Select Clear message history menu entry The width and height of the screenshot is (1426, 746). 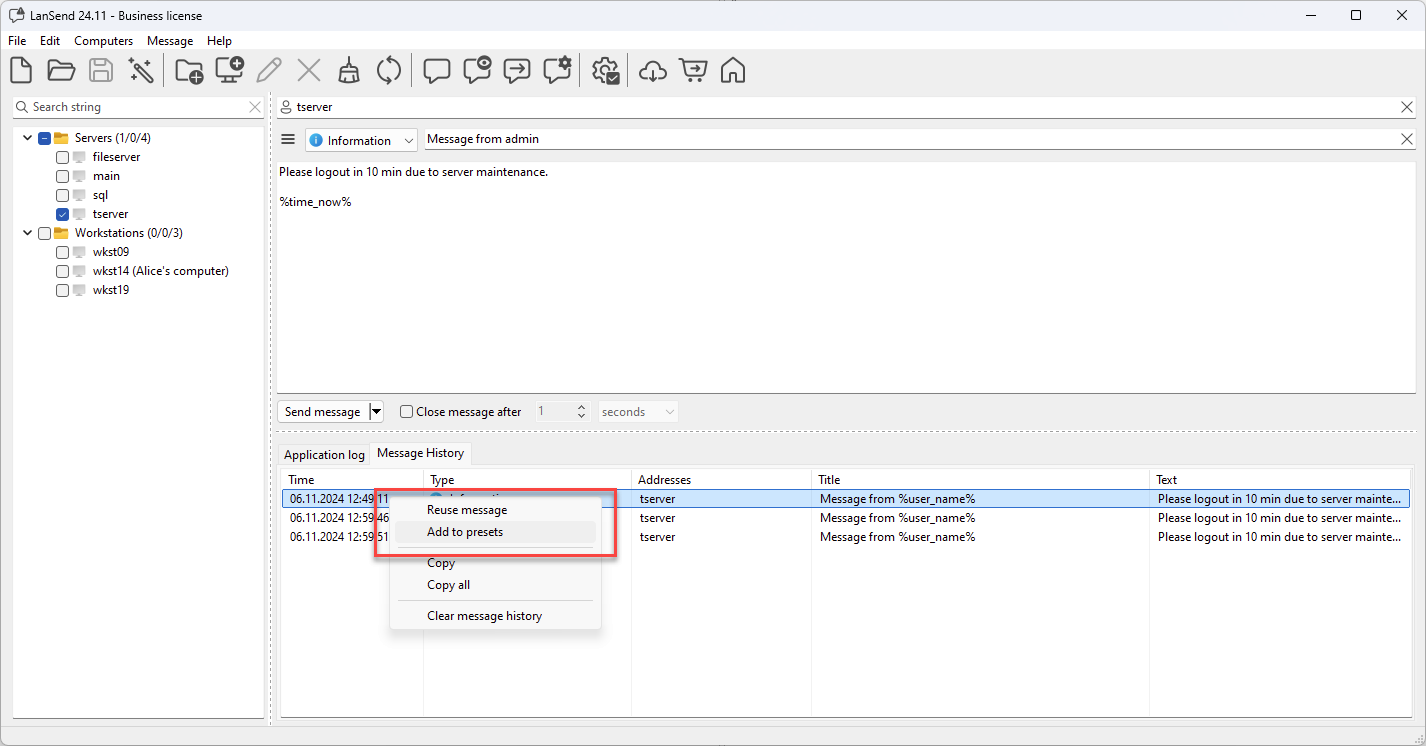tap(484, 616)
